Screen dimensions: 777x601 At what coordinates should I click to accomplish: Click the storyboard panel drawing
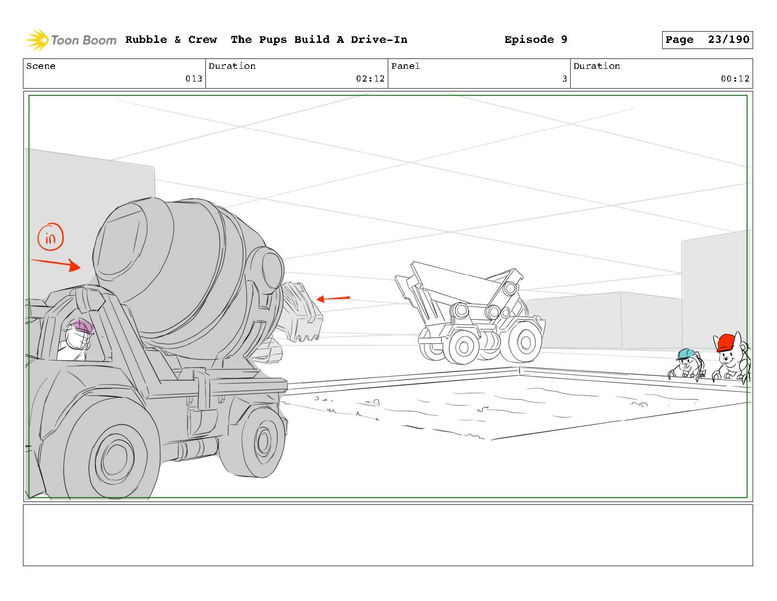point(388,296)
